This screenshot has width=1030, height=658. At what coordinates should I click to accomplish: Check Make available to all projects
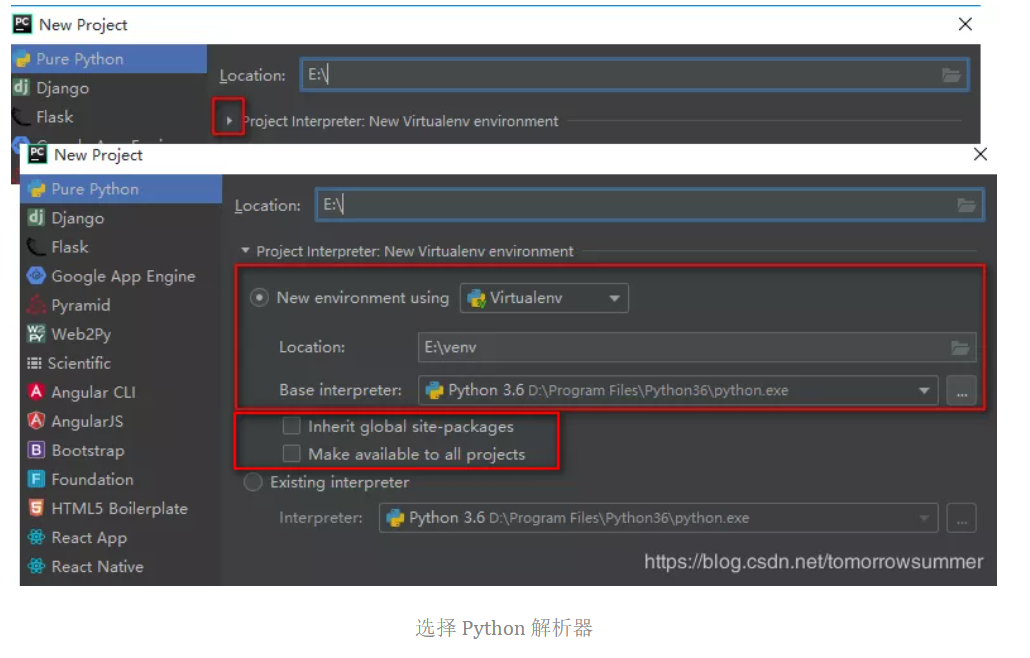292,454
